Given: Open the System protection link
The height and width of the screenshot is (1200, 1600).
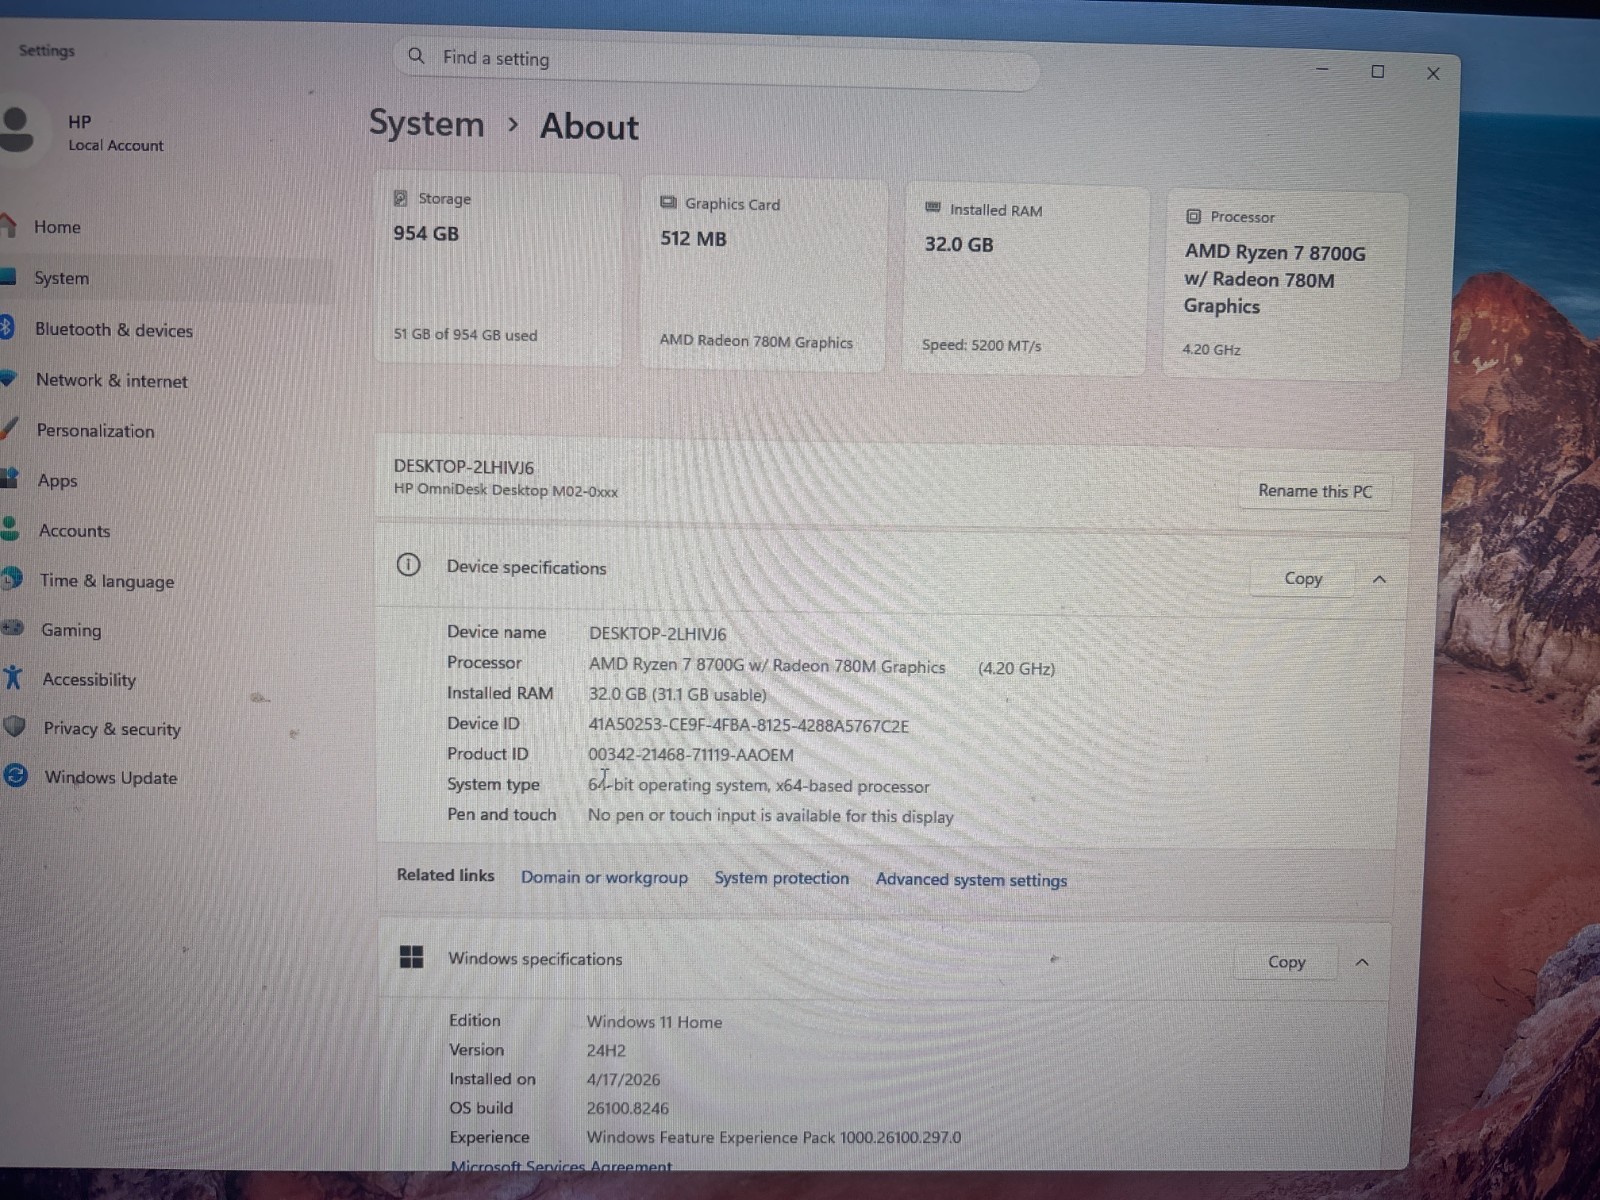Looking at the screenshot, I should click(781, 878).
